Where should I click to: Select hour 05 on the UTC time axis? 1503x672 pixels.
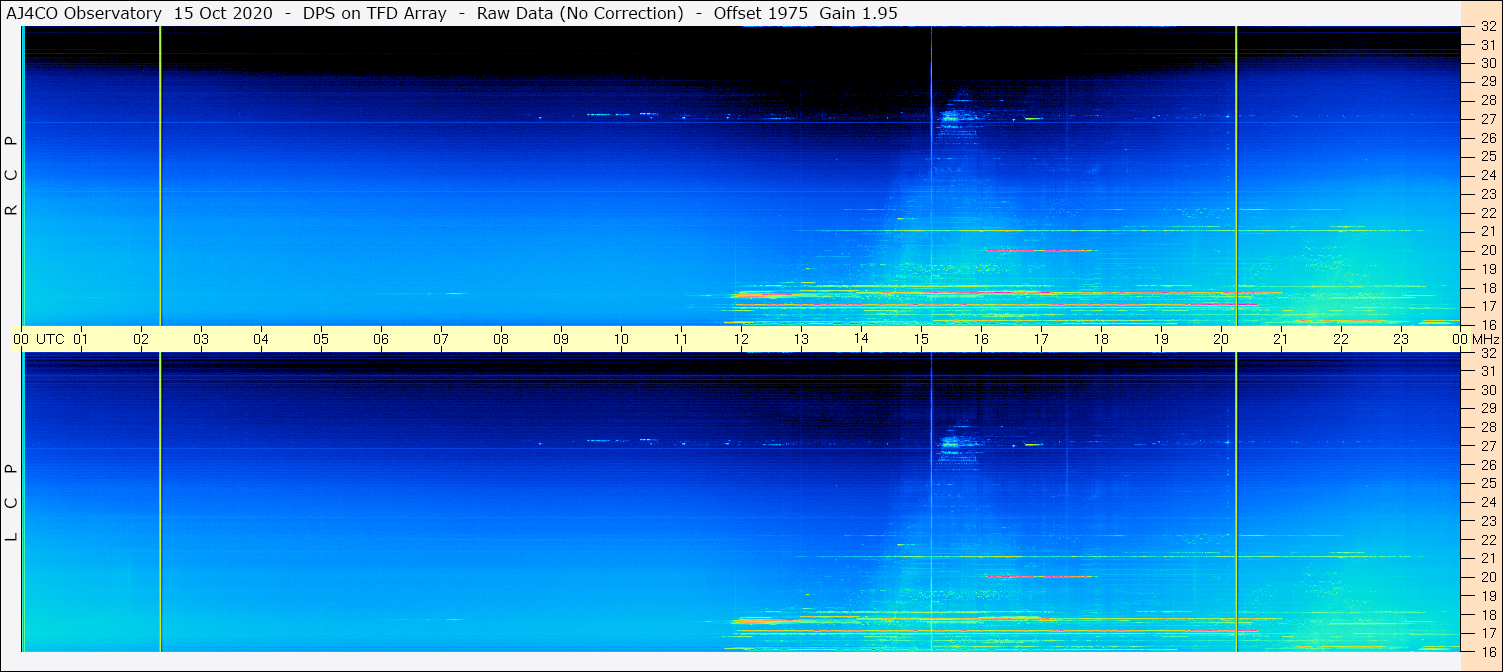pos(321,339)
